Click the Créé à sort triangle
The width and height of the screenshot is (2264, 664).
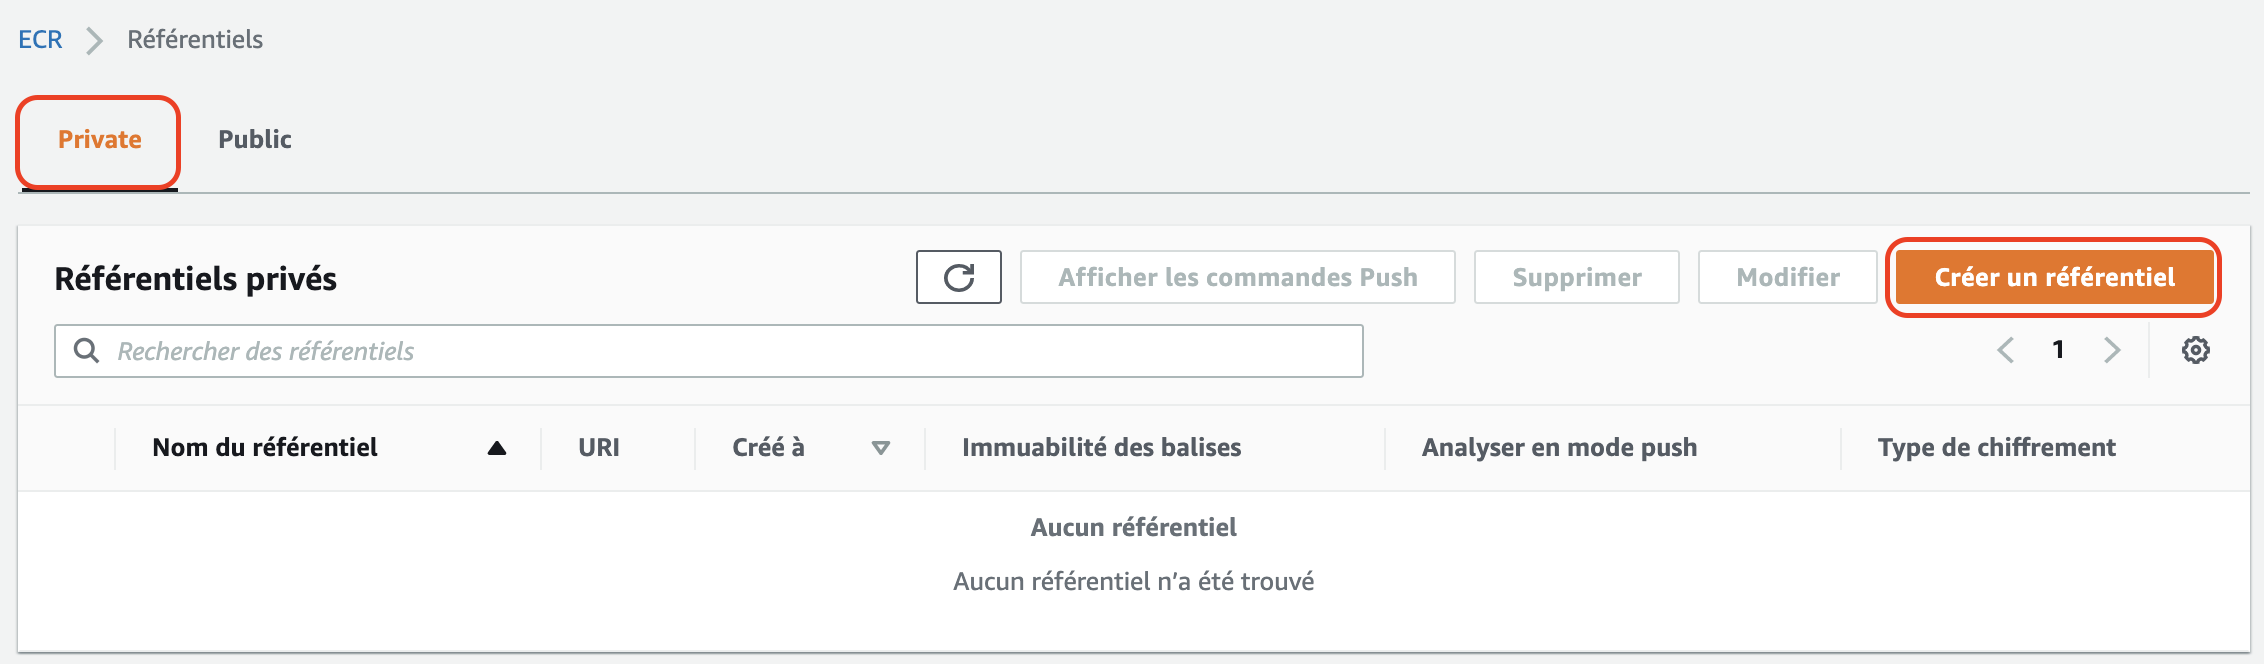(x=880, y=448)
